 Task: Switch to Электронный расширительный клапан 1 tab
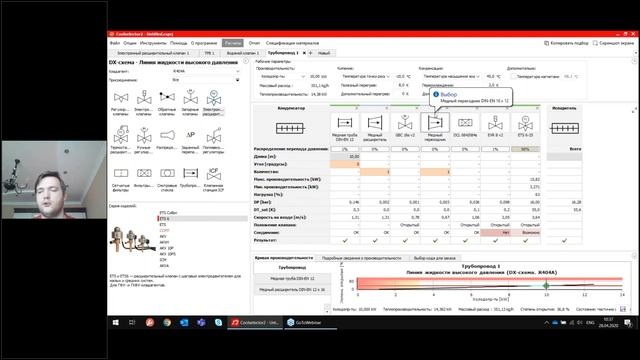point(153,53)
